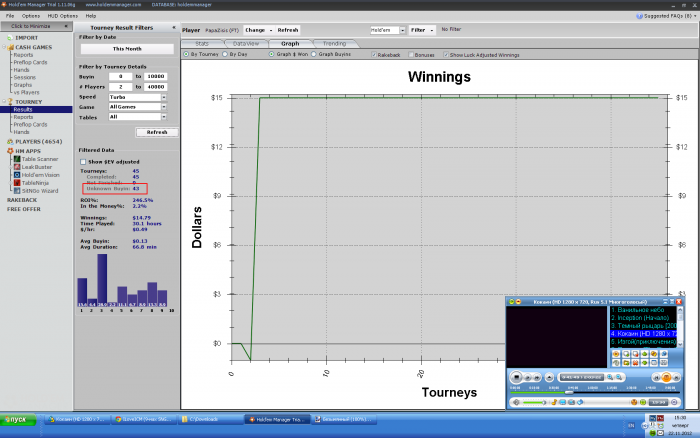
Task: Open the FREE OFFER link in sidebar
Action: coord(24,209)
